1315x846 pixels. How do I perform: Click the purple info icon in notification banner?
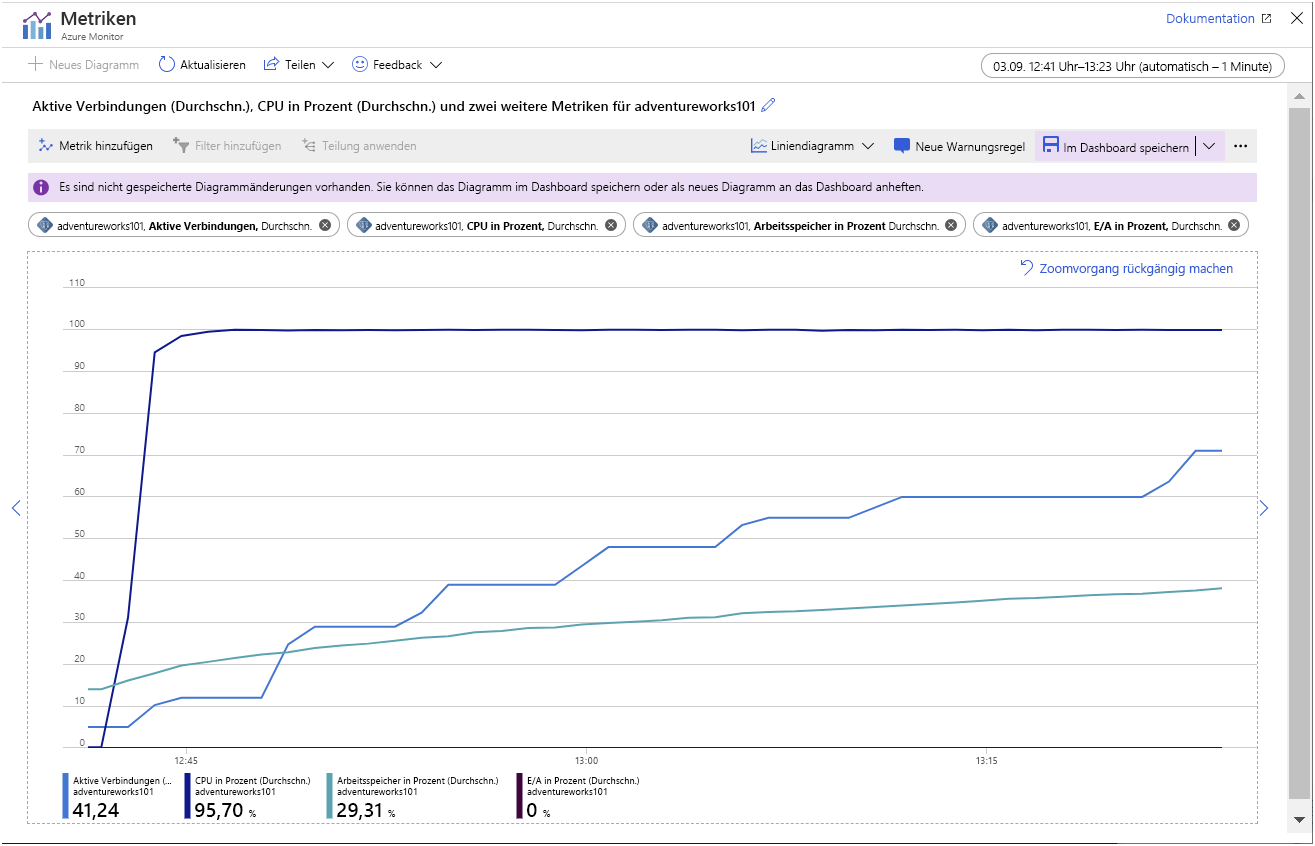pos(41,187)
